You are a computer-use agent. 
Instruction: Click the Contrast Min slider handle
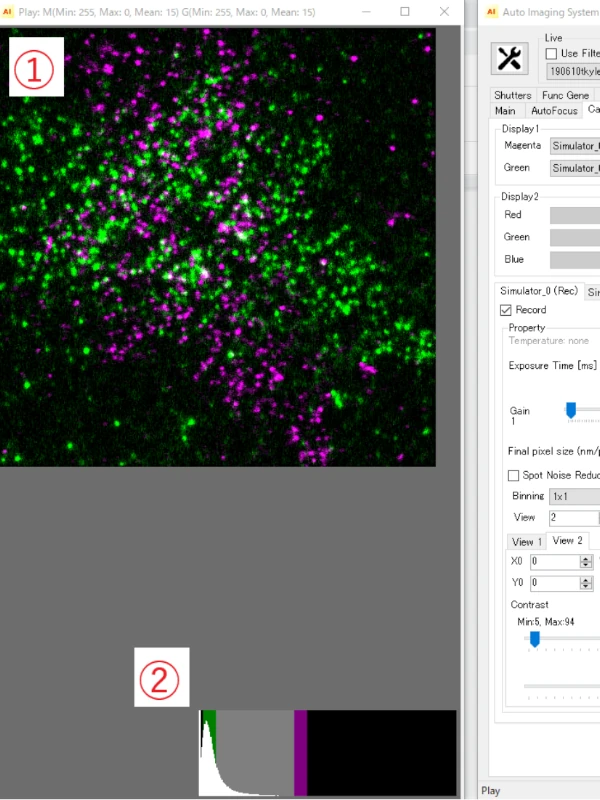[x=535, y=639]
